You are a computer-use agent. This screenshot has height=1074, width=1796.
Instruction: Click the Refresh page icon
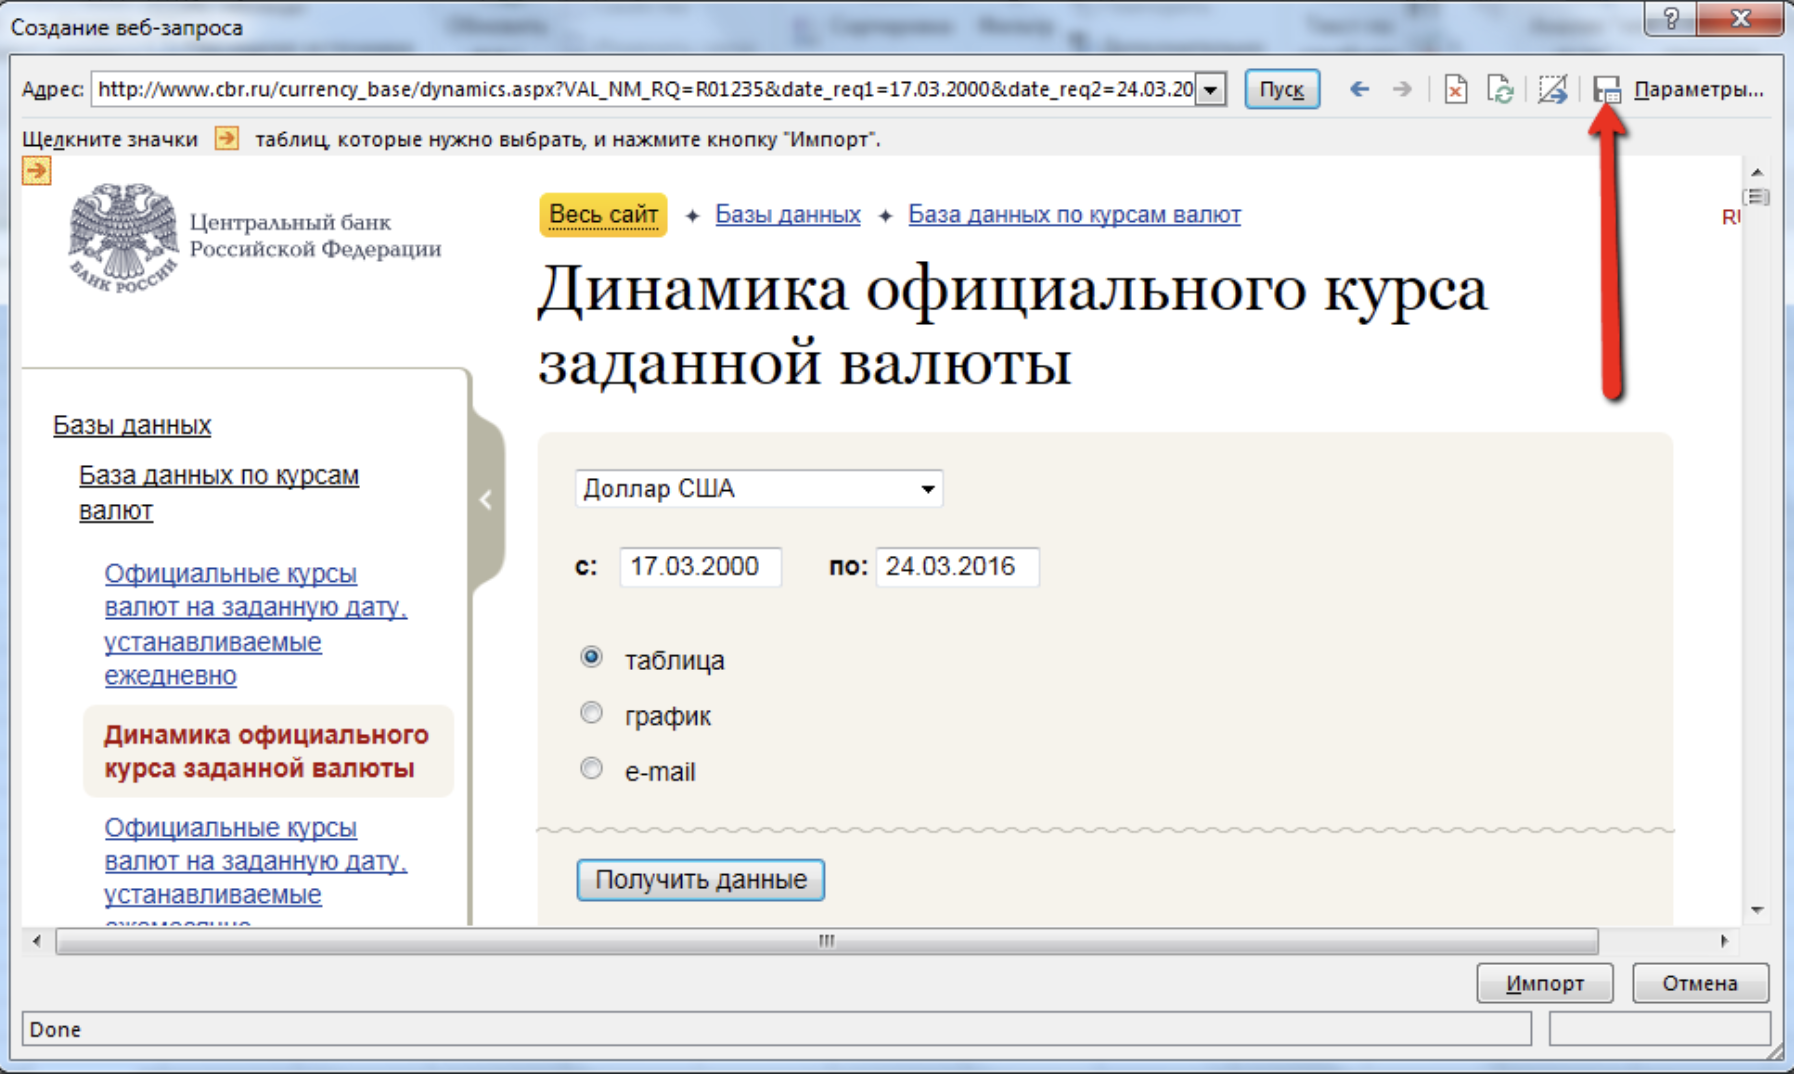click(1500, 90)
